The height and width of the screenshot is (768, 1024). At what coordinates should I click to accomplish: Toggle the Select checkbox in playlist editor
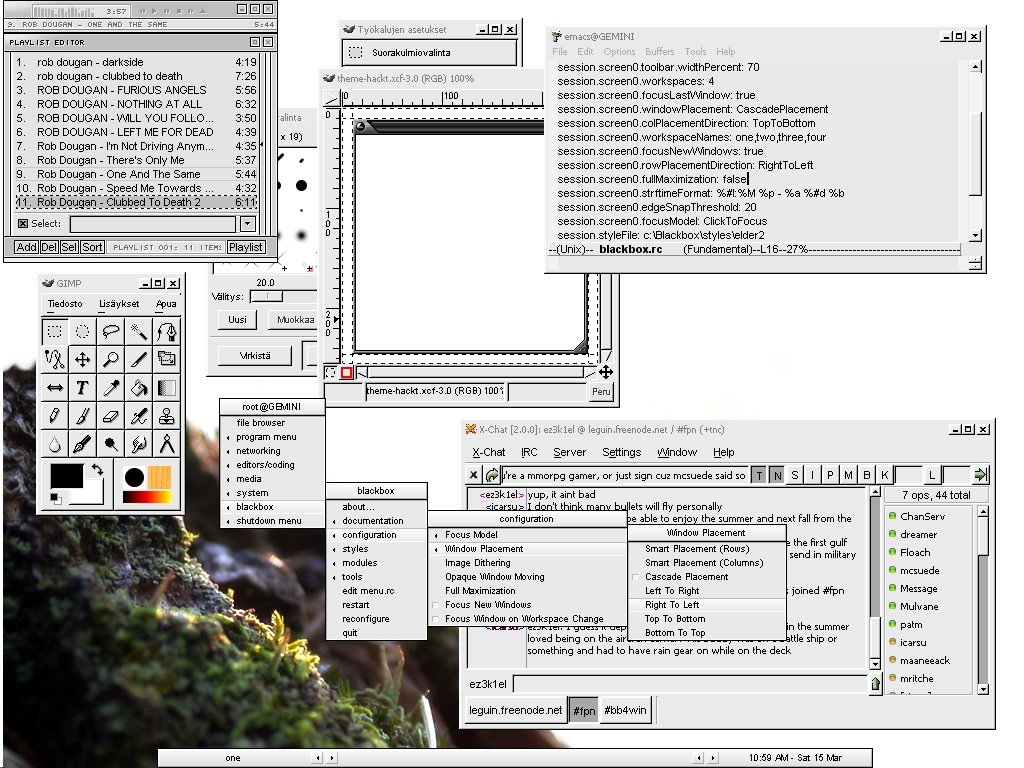[24, 223]
